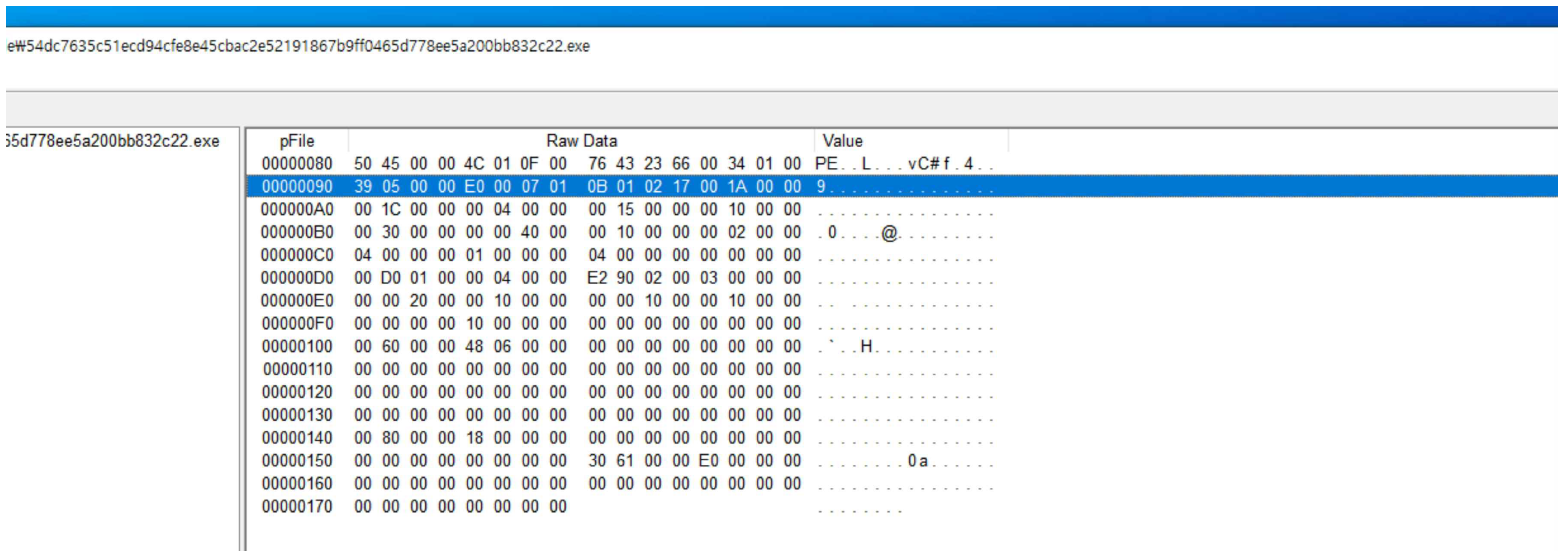Screen dimensions: 1559x552
Task: Select the row at offset 00000100
Action: coord(297,348)
